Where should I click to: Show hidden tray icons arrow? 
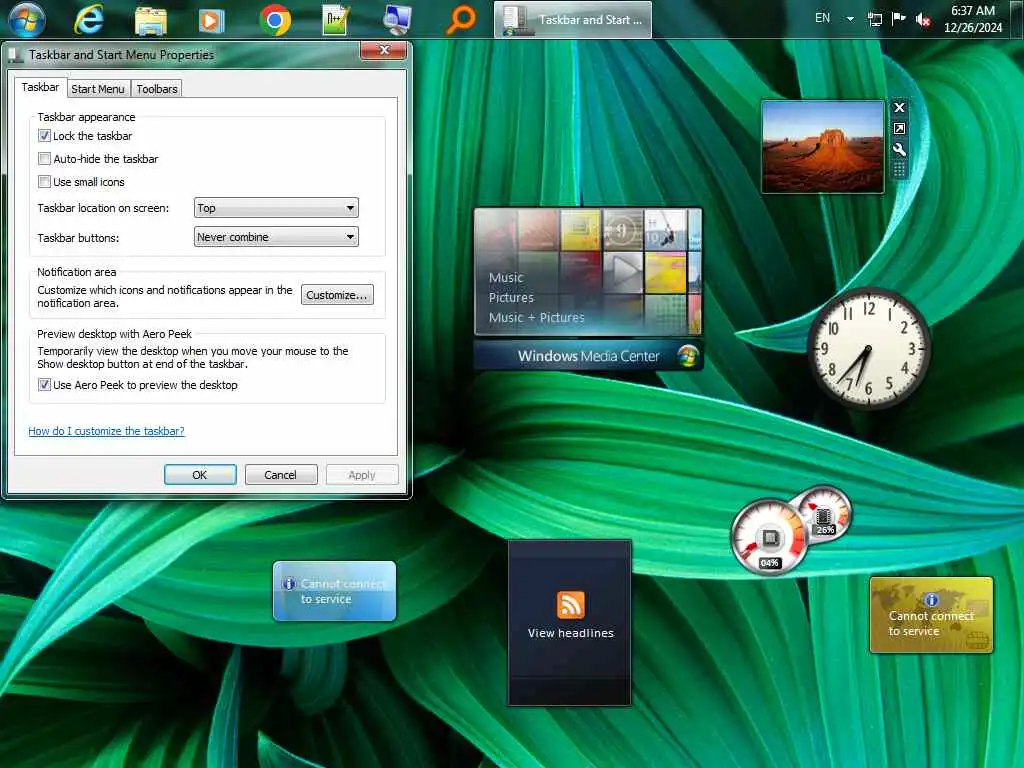(850, 19)
